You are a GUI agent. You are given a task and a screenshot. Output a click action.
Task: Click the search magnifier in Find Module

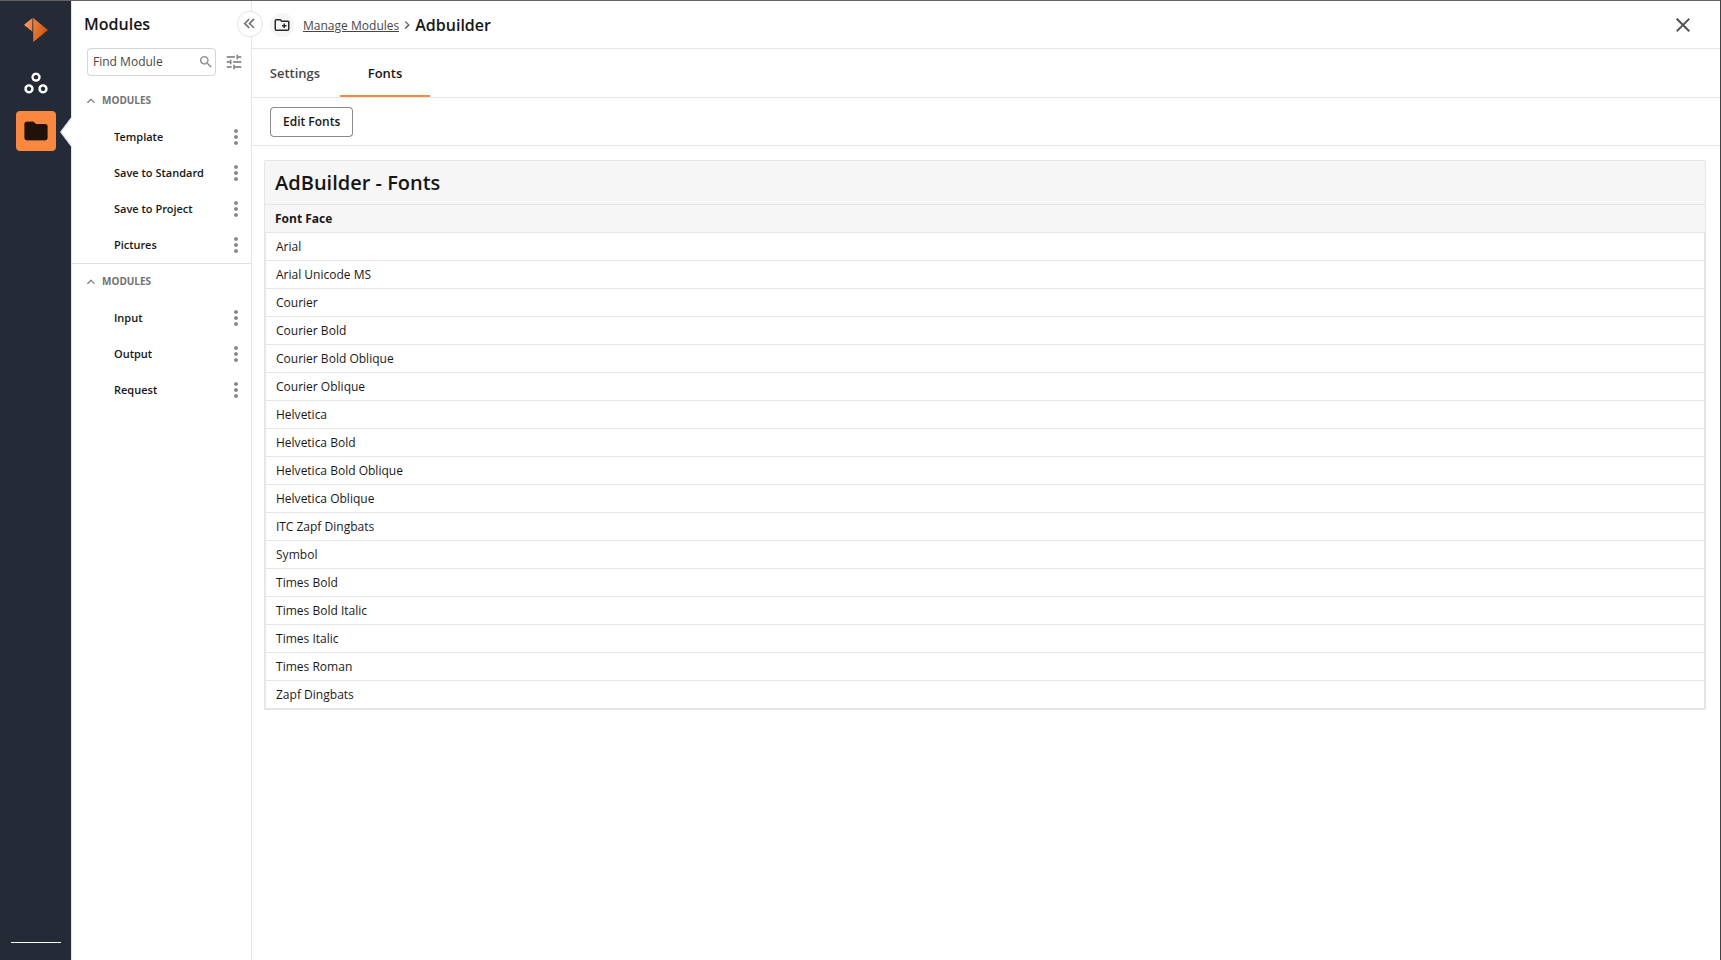tap(205, 62)
